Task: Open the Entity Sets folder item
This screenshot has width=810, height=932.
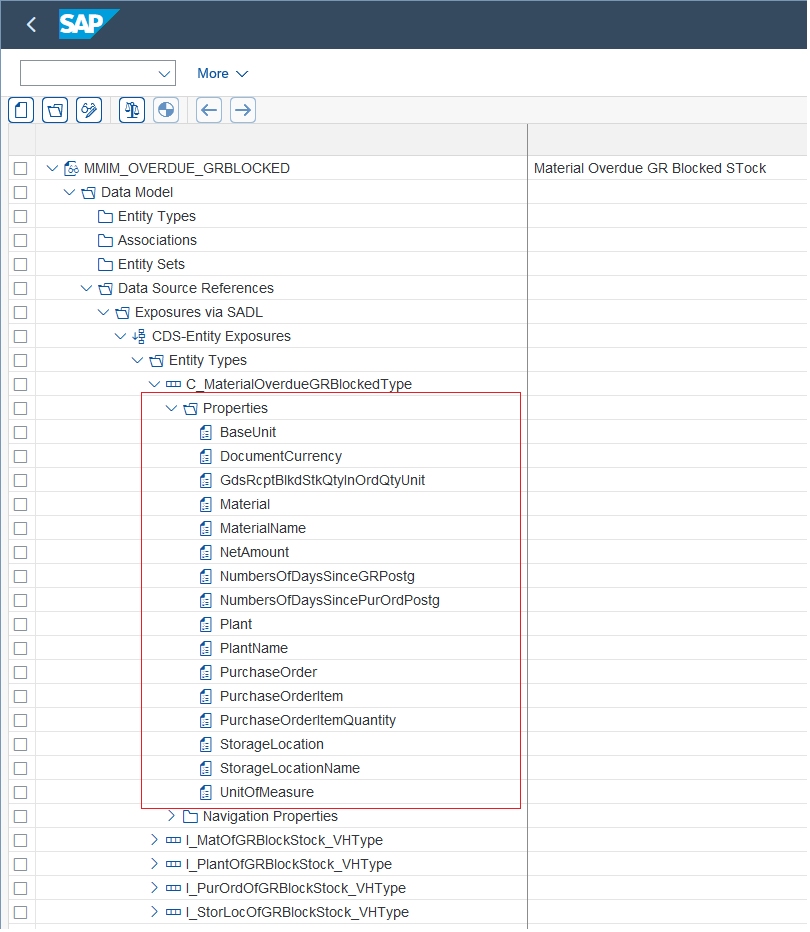Action: (151, 265)
